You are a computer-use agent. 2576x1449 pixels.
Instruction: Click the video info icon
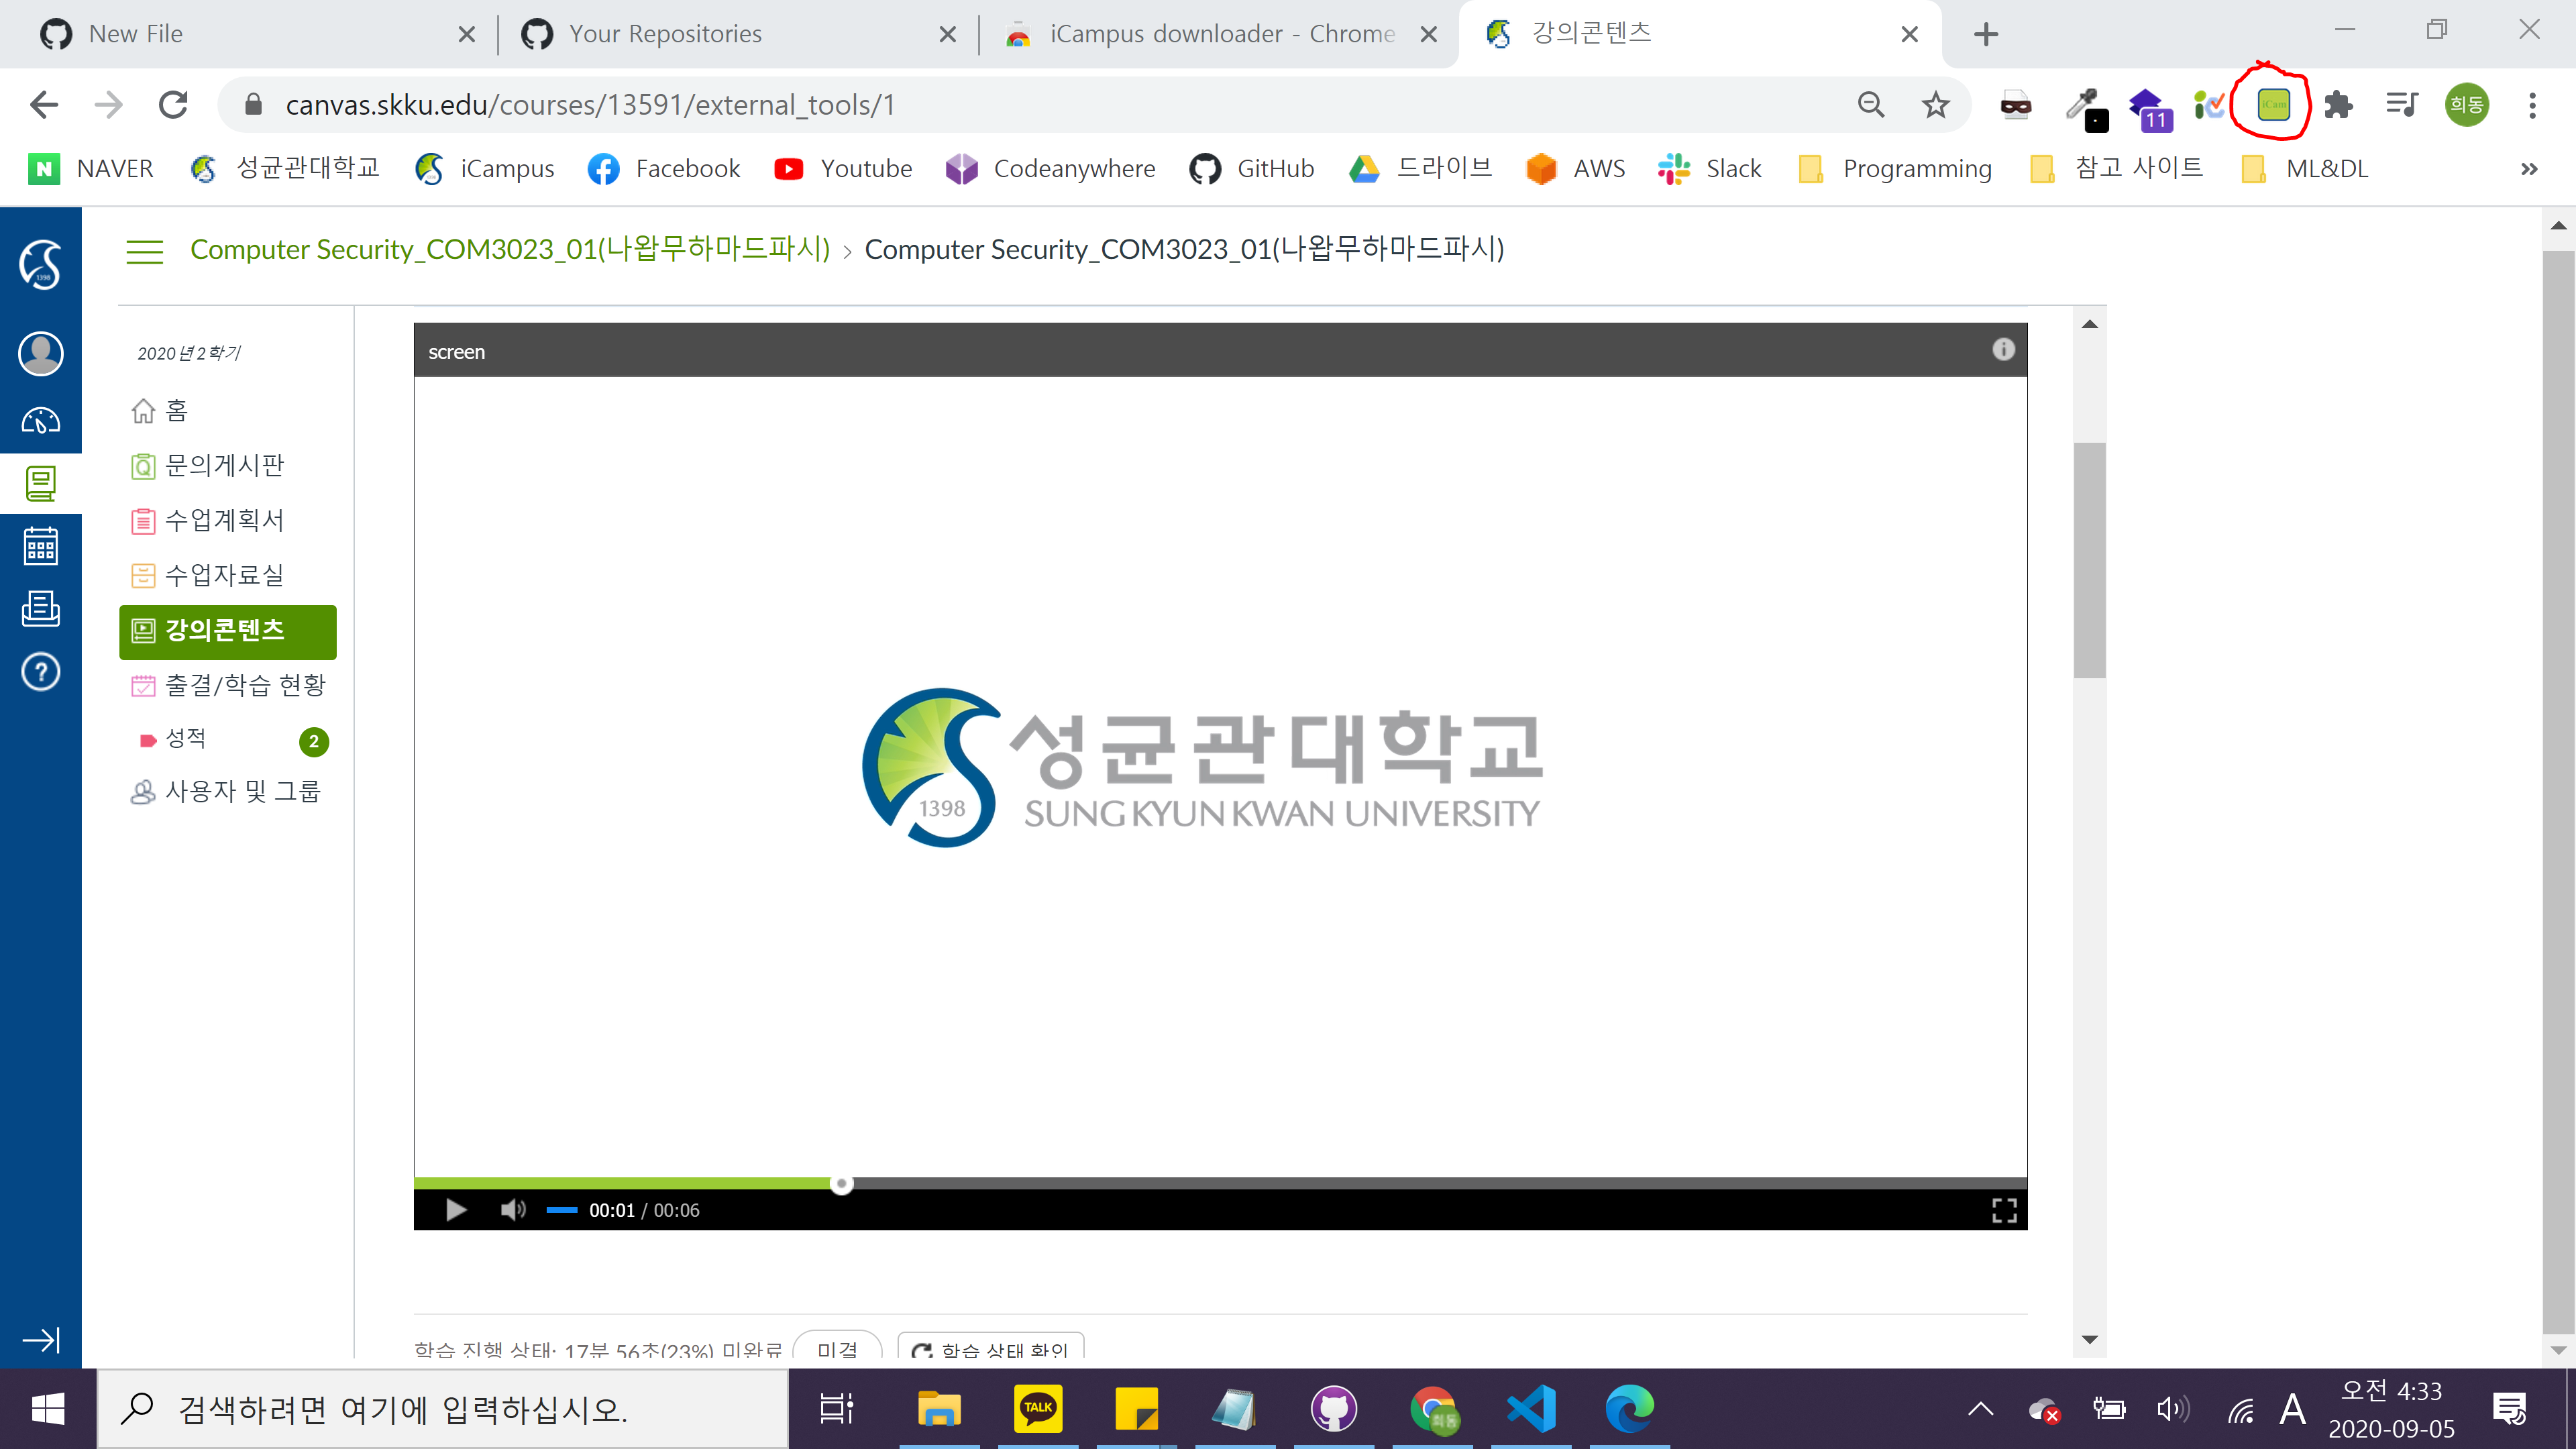click(2002, 349)
